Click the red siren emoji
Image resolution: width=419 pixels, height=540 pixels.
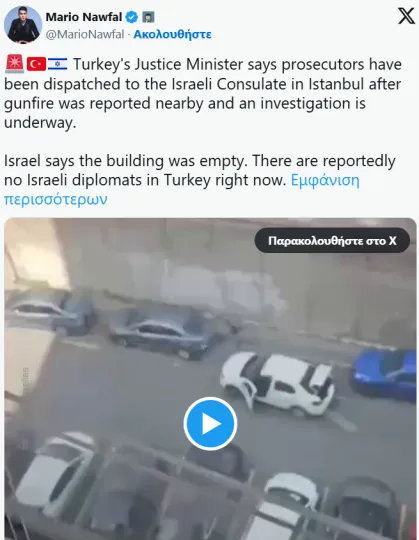coord(14,64)
